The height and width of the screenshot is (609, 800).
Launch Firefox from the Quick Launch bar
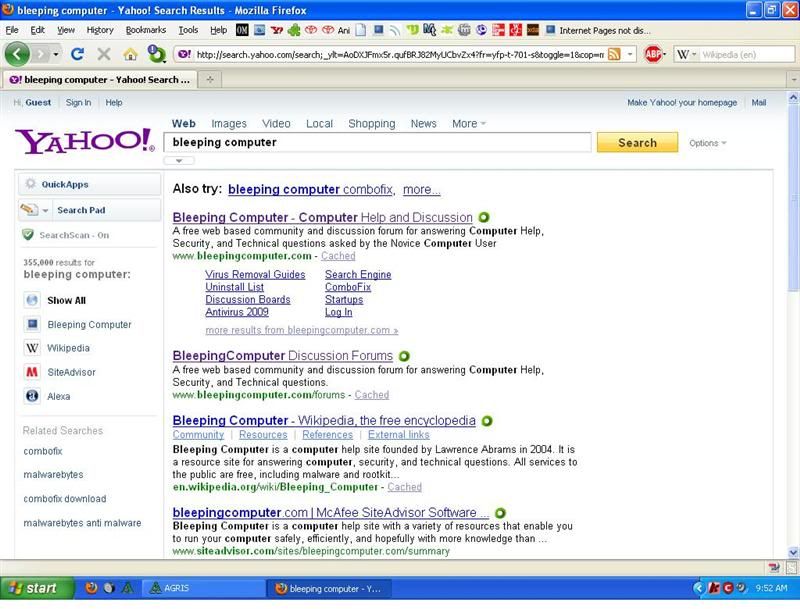91,588
